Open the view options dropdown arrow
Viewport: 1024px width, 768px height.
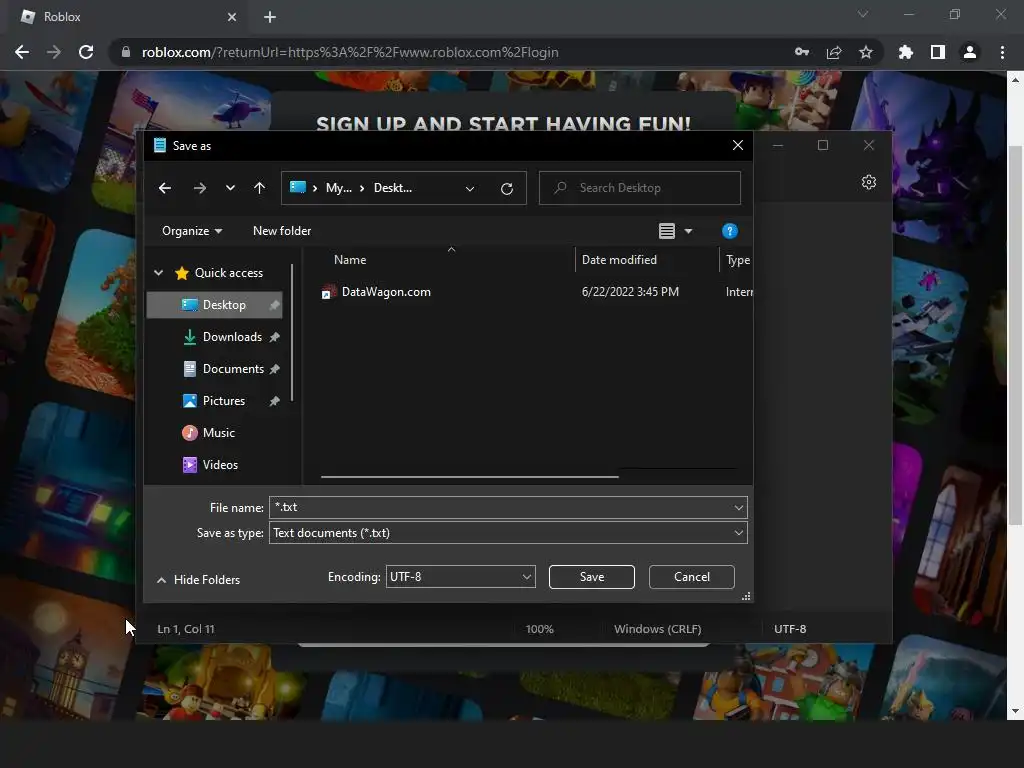pyautogui.click(x=688, y=231)
